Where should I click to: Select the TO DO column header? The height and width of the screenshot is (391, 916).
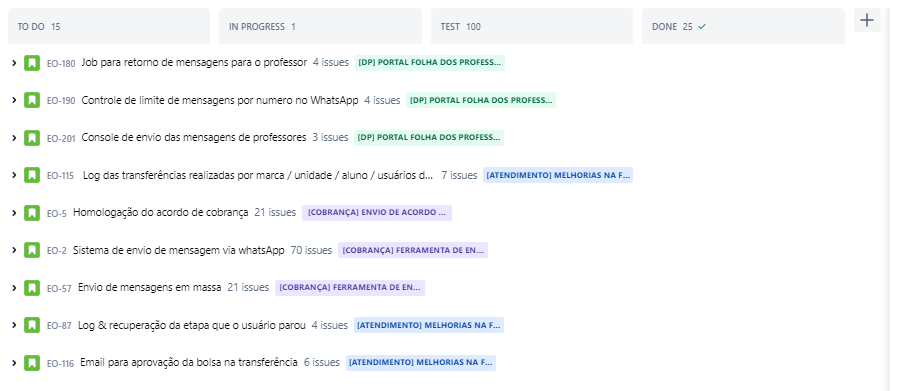tap(109, 26)
